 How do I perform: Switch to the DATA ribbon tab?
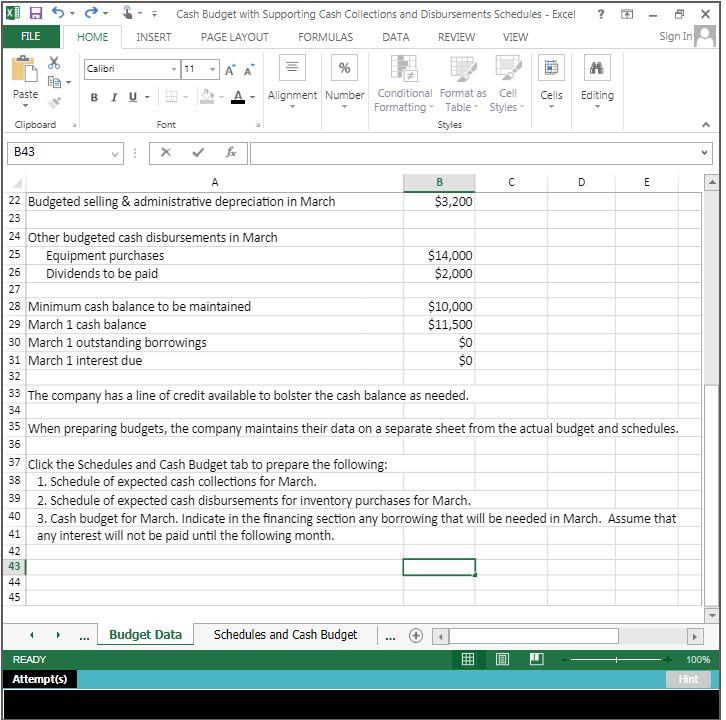pyautogui.click(x=395, y=37)
